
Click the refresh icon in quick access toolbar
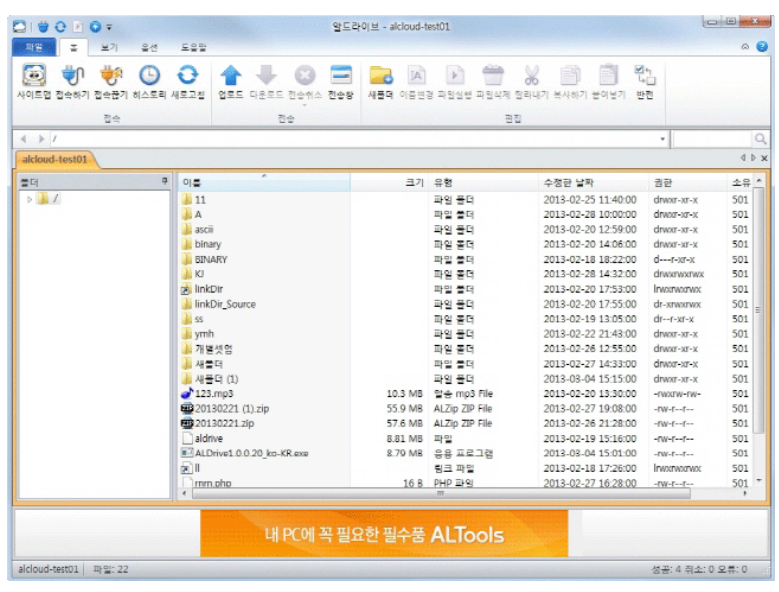61,27
